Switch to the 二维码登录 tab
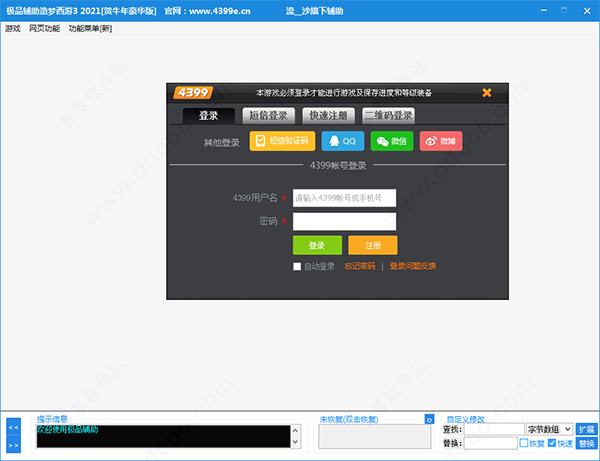Image resolution: width=600 pixels, height=461 pixels. (x=388, y=115)
